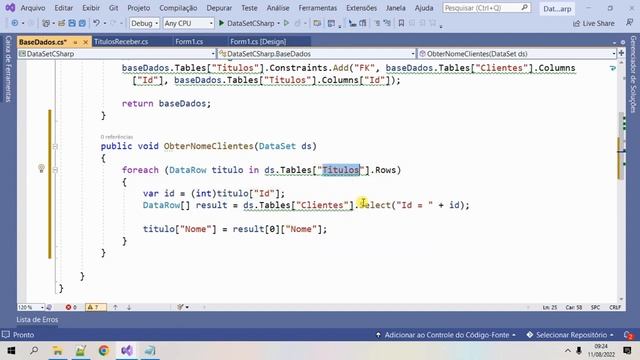Open the DataSetCSharp.BaseDados class dropdown

click(x=316, y=53)
